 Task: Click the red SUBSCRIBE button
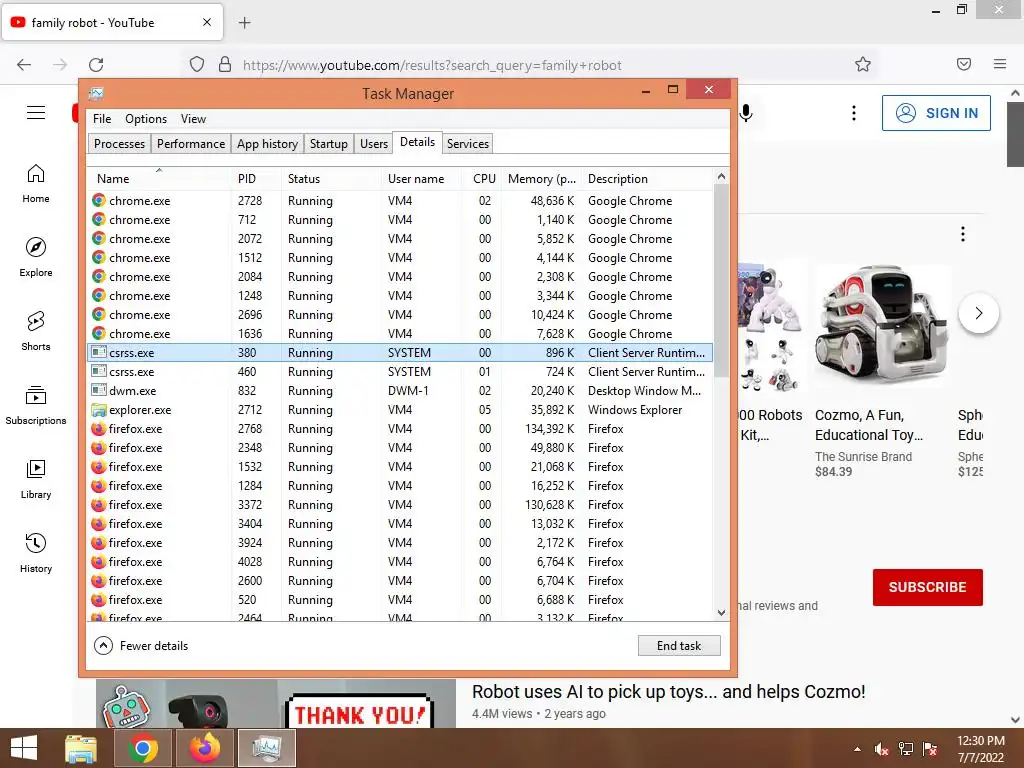tap(927, 587)
